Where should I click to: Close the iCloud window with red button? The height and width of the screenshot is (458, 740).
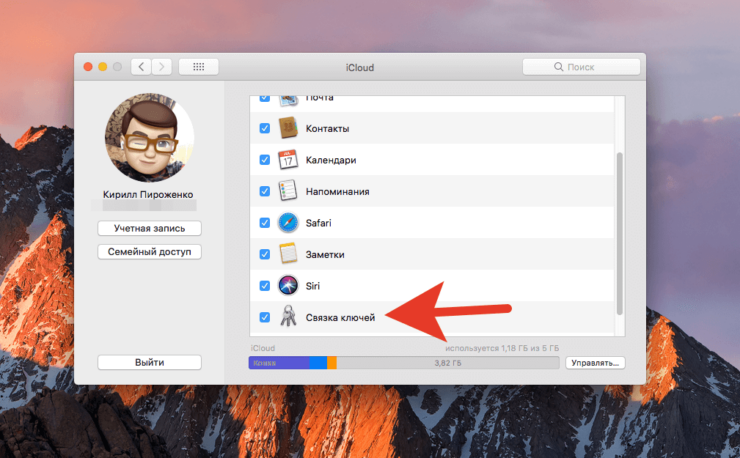click(x=88, y=67)
